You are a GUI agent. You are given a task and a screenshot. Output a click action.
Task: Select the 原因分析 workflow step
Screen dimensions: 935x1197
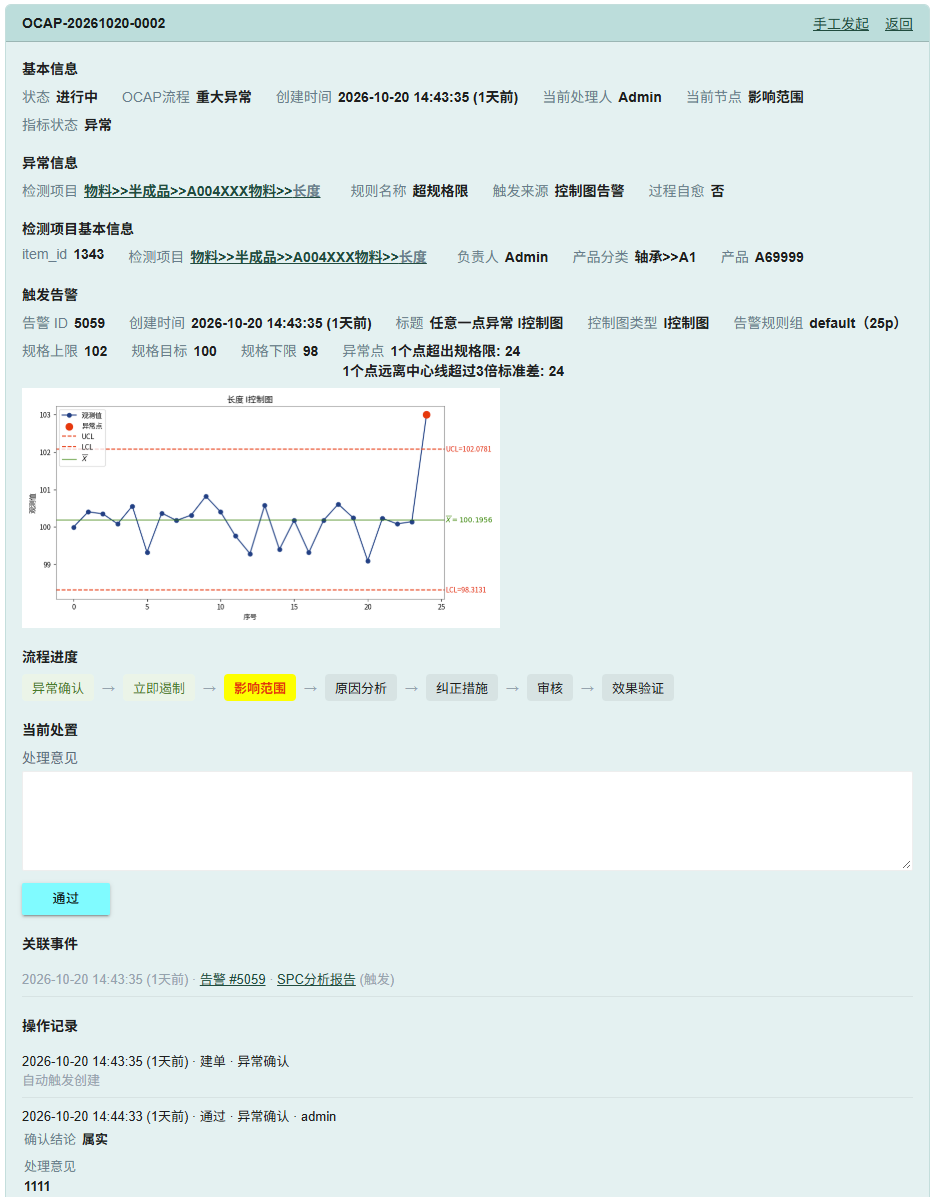point(361,688)
